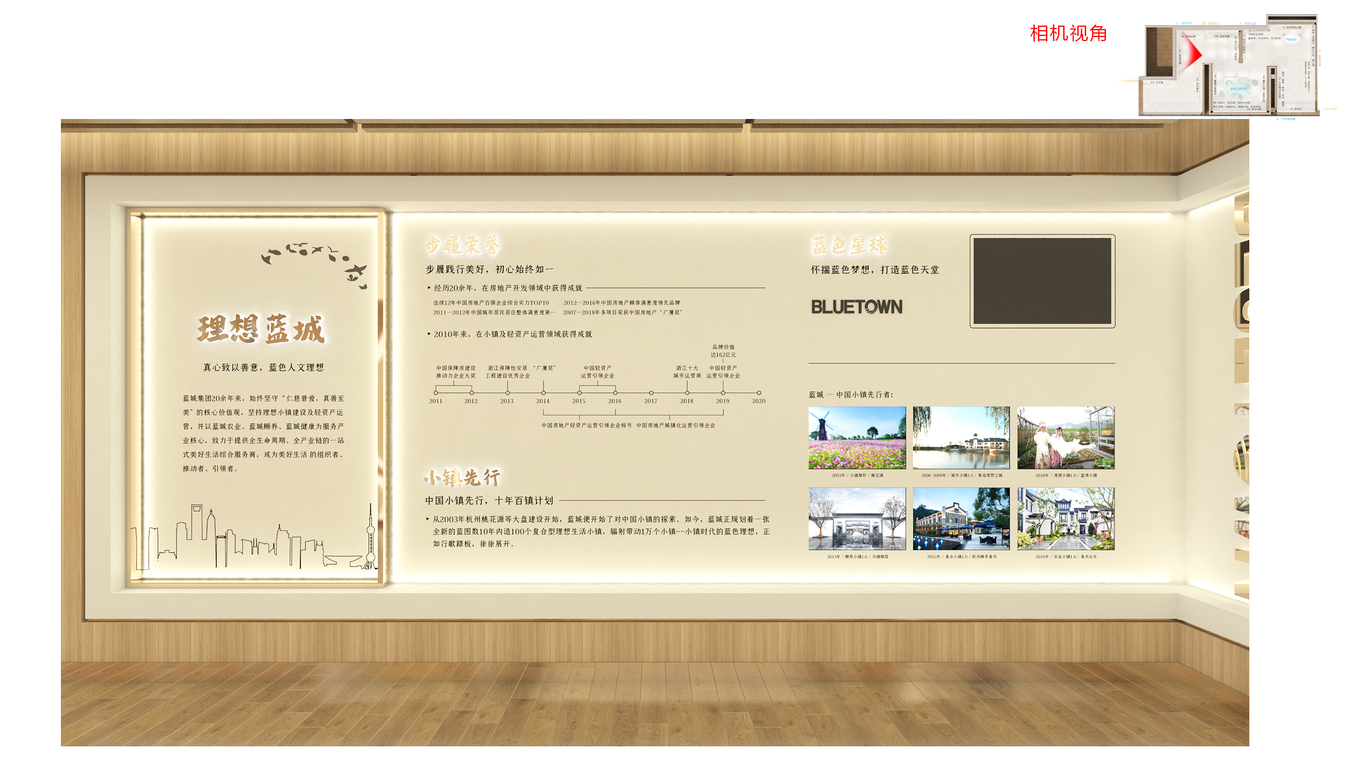
Task: Click the '蓝城 — 中国小镇先行者' caption
Action: [x=852, y=394]
